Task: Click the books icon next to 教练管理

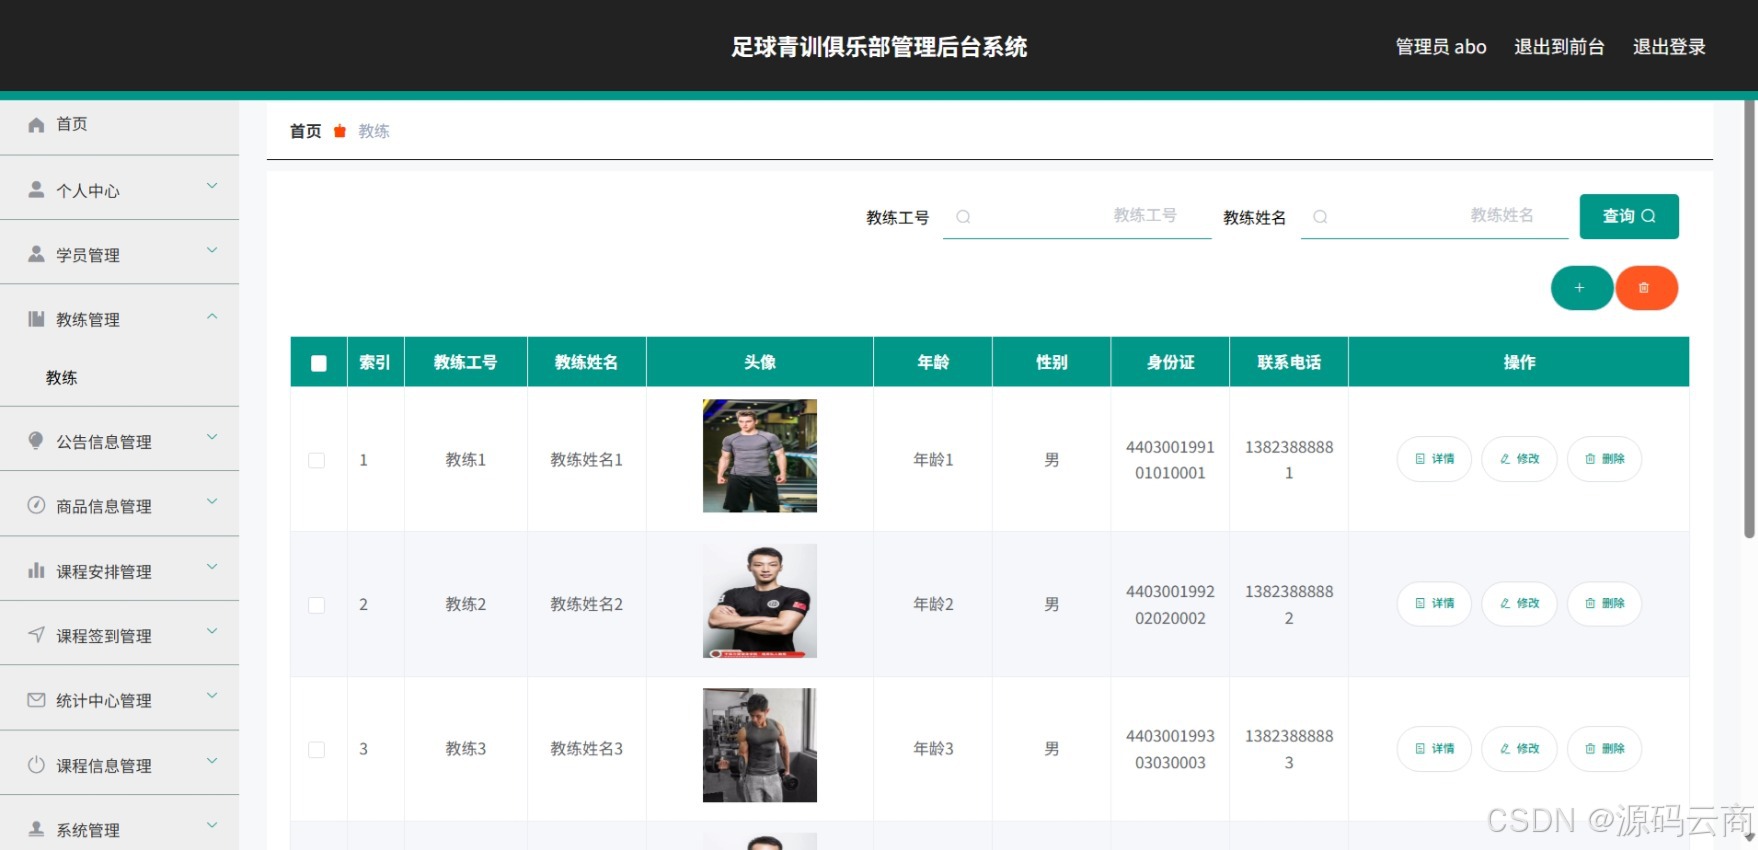Action: coord(36,319)
